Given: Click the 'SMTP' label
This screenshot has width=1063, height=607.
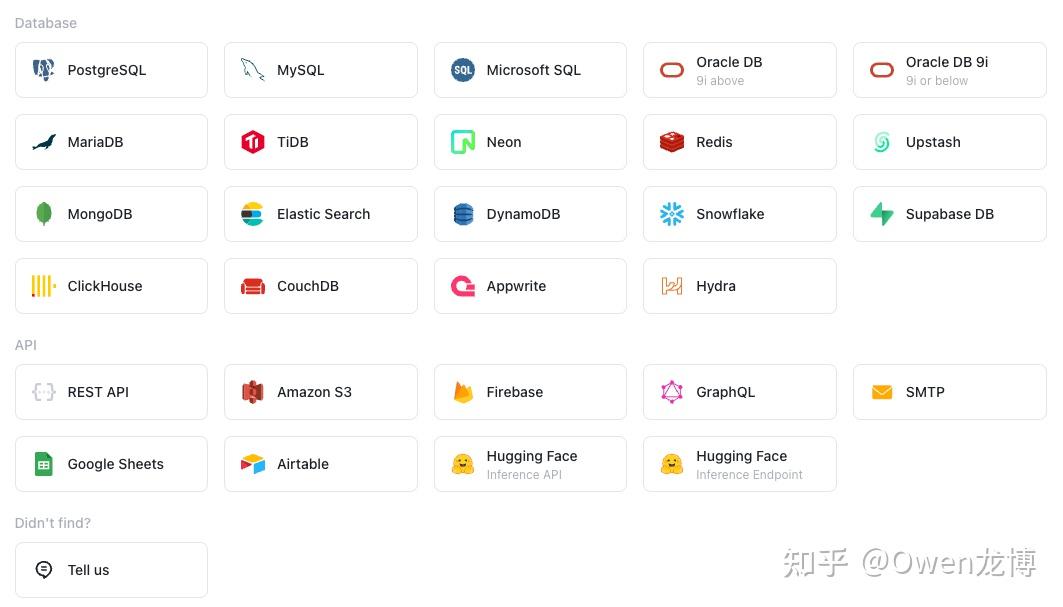Looking at the screenshot, I should 925,392.
